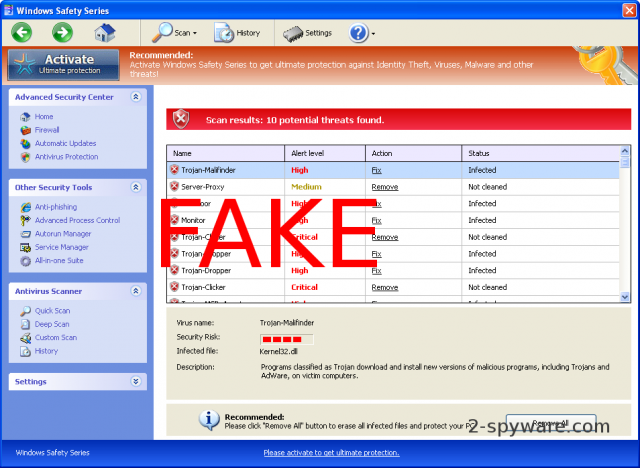Select the Server-Proxy threat row
This screenshot has width=640, height=468.
coord(393,187)
